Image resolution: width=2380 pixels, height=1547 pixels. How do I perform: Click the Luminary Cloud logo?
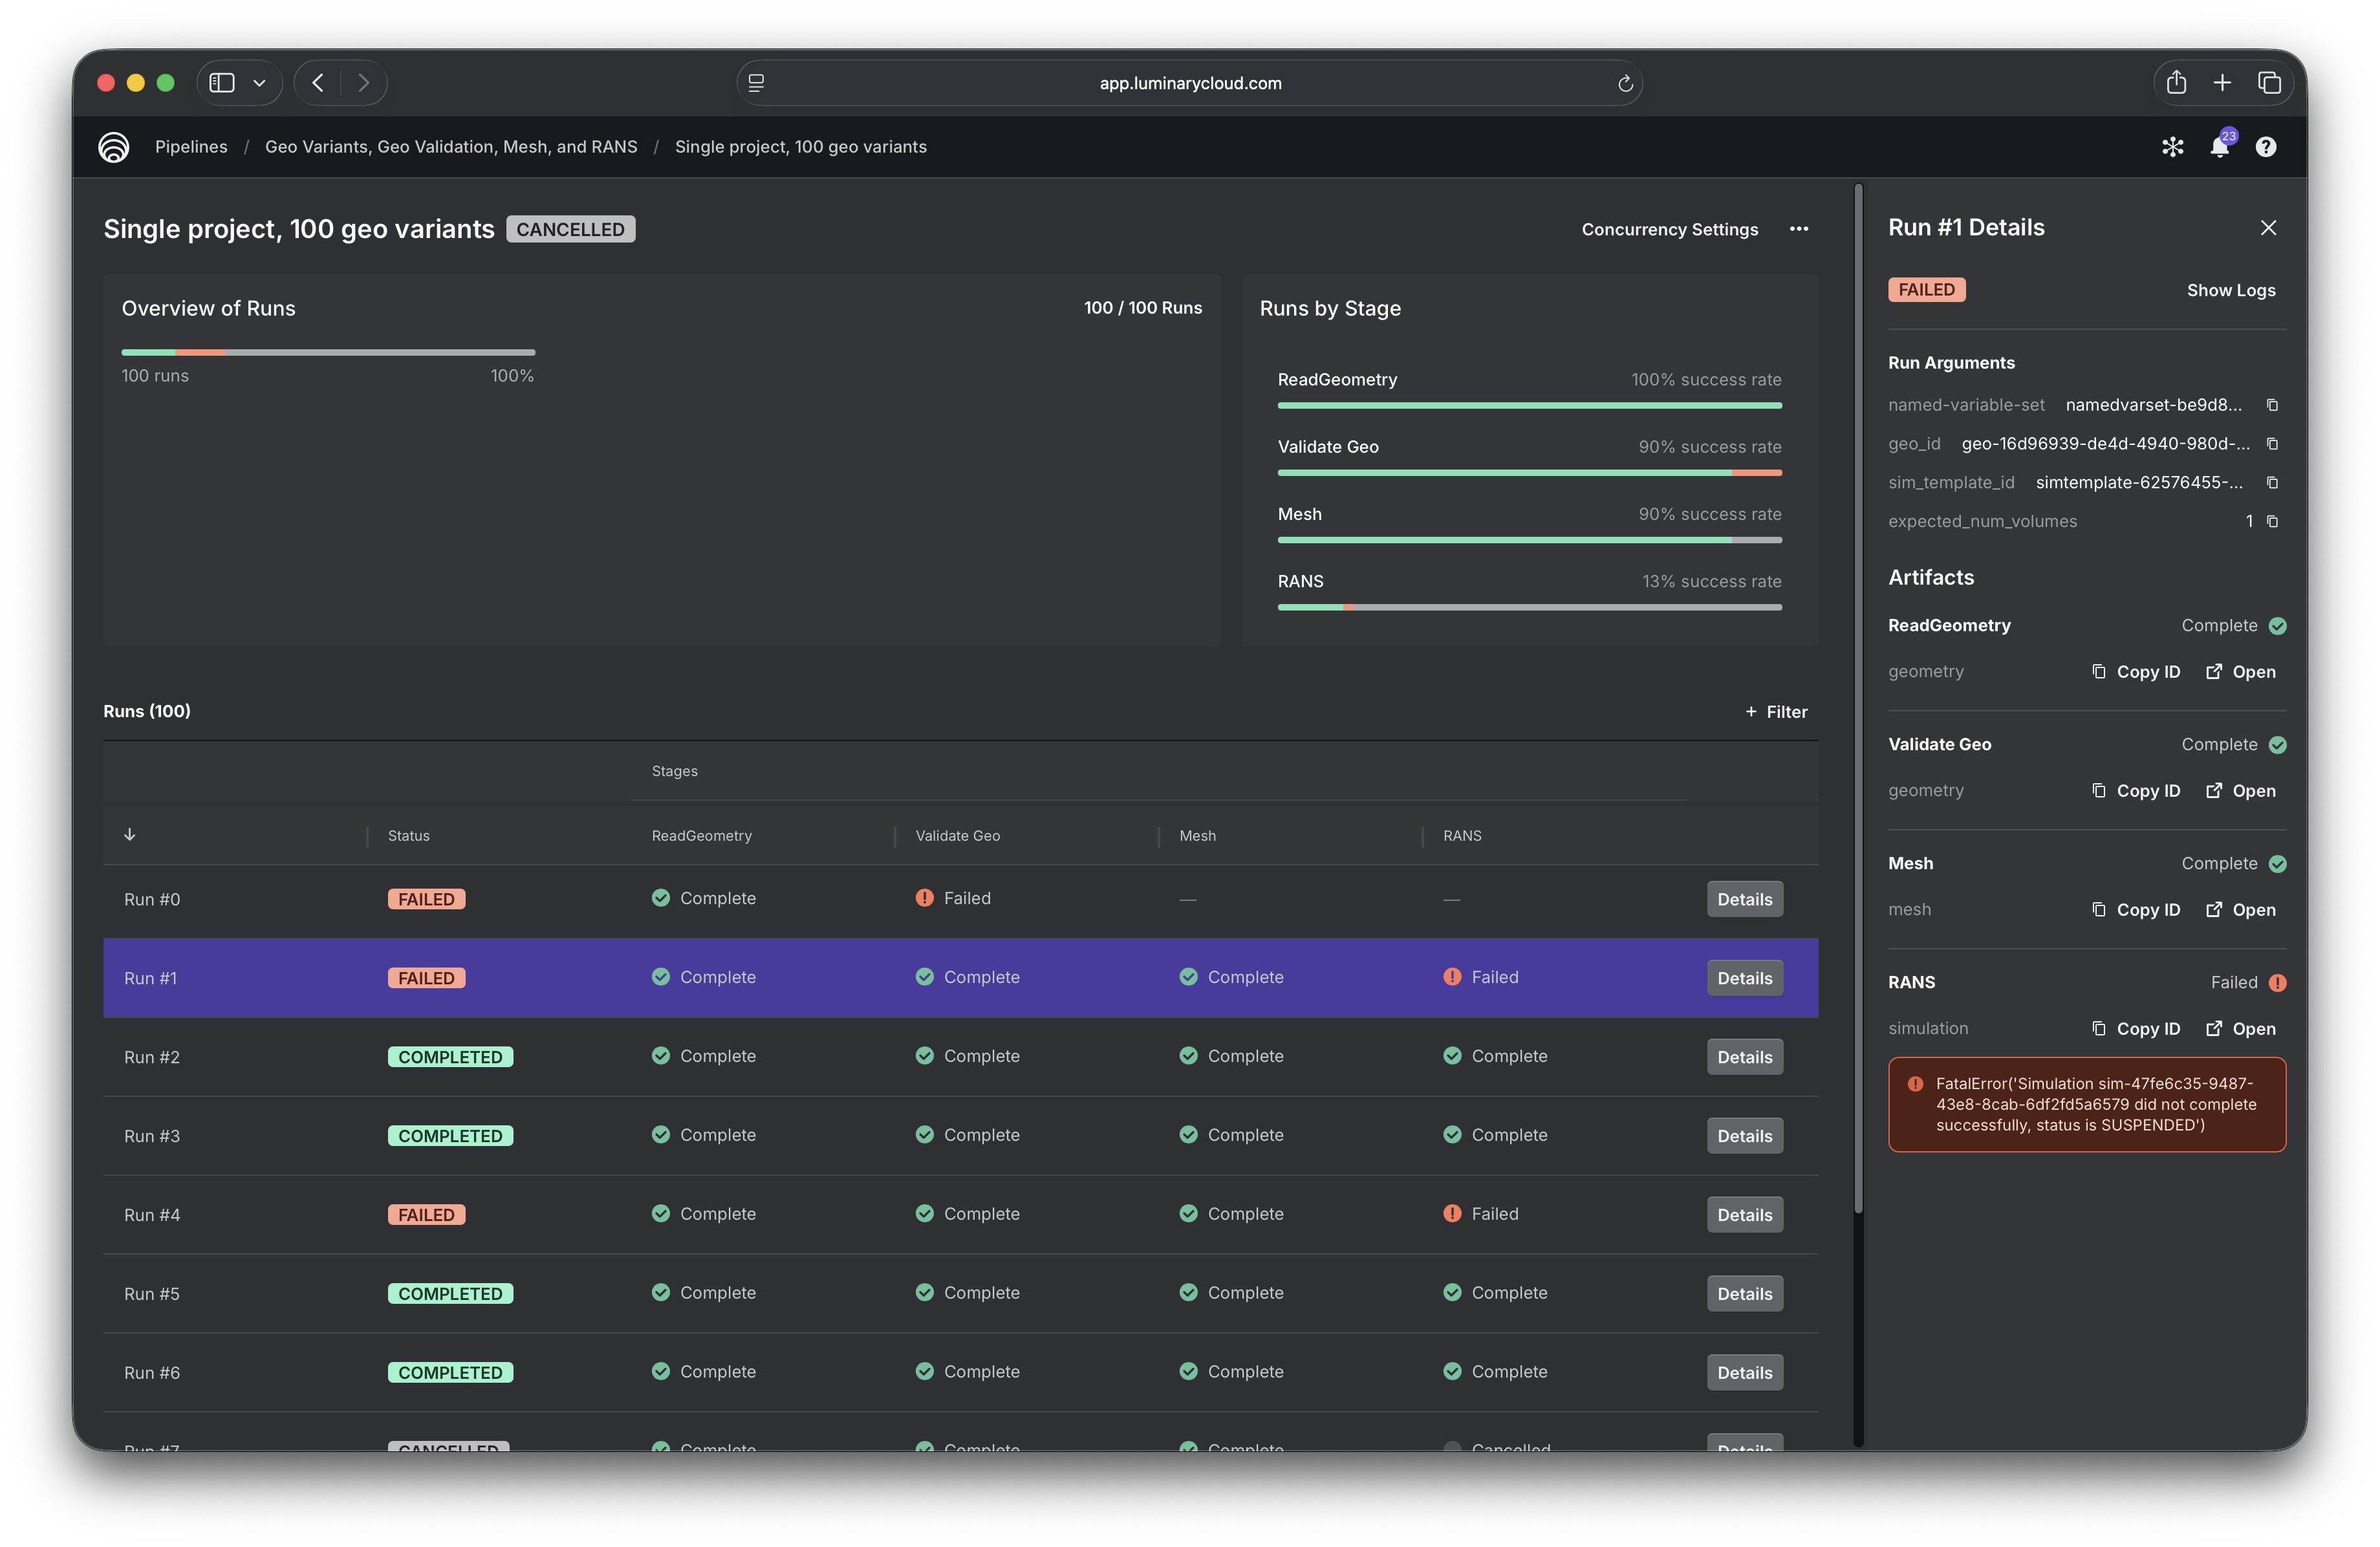tap(113, 146)
